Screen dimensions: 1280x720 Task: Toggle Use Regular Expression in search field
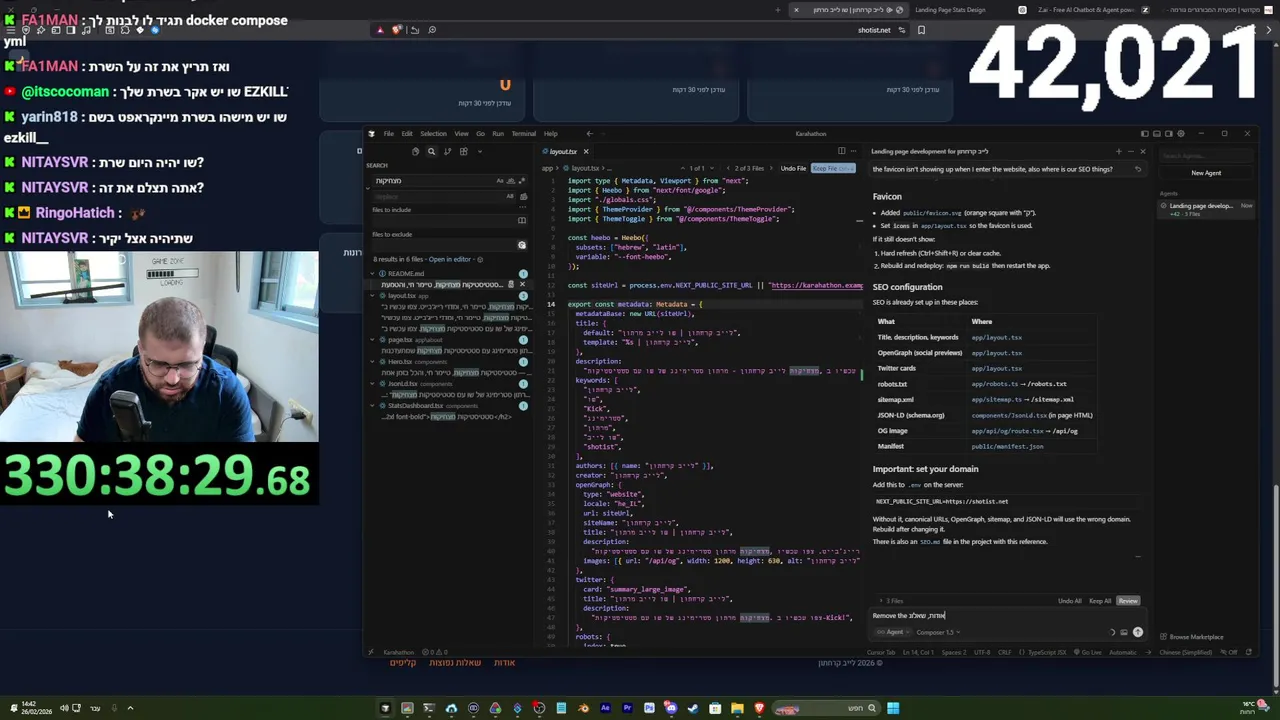click(522, 180)
